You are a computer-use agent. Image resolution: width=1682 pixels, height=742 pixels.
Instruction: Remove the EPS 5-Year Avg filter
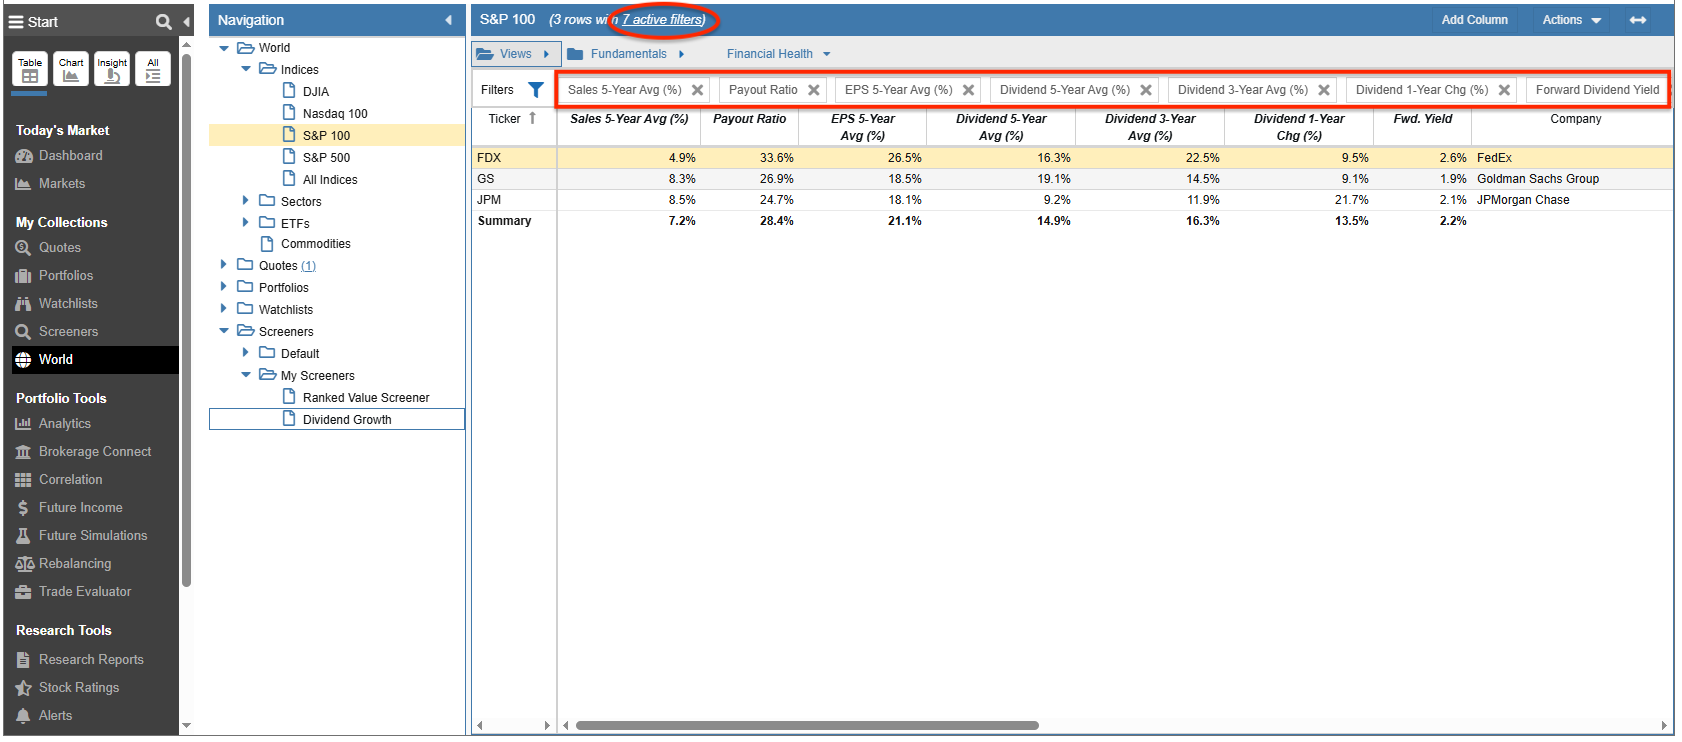click(969, 90)
